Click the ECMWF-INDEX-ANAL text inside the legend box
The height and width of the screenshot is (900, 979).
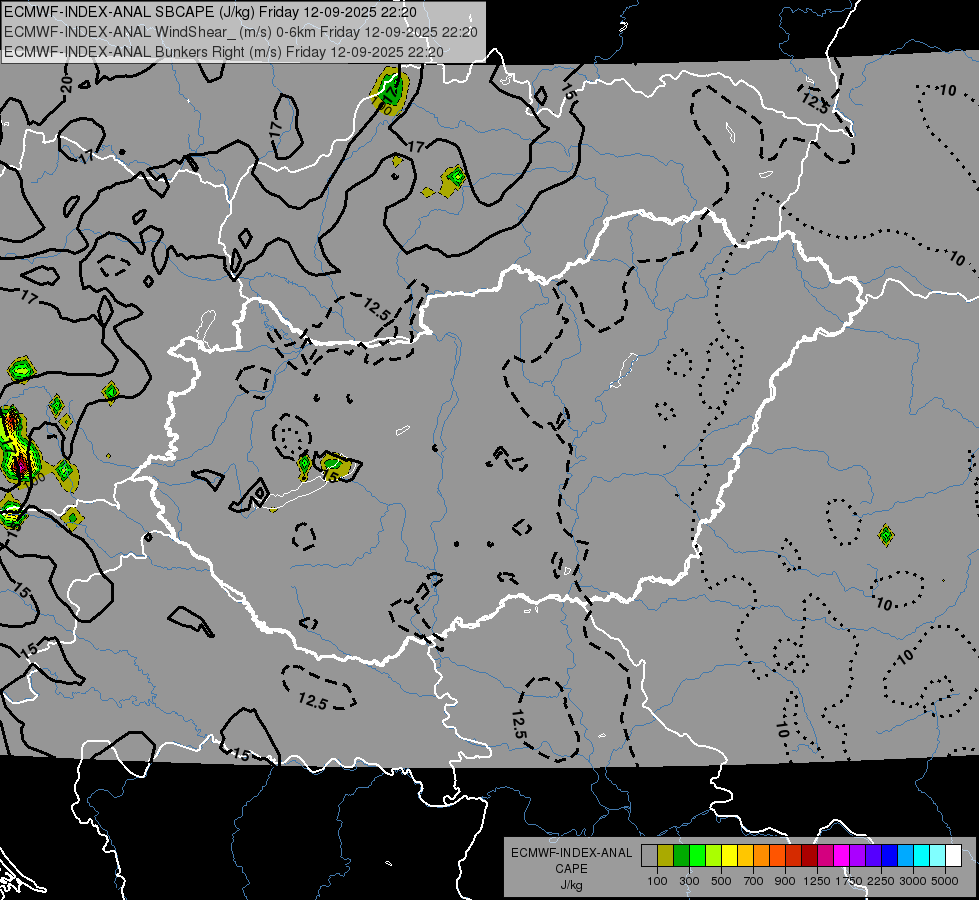point(571,853)
